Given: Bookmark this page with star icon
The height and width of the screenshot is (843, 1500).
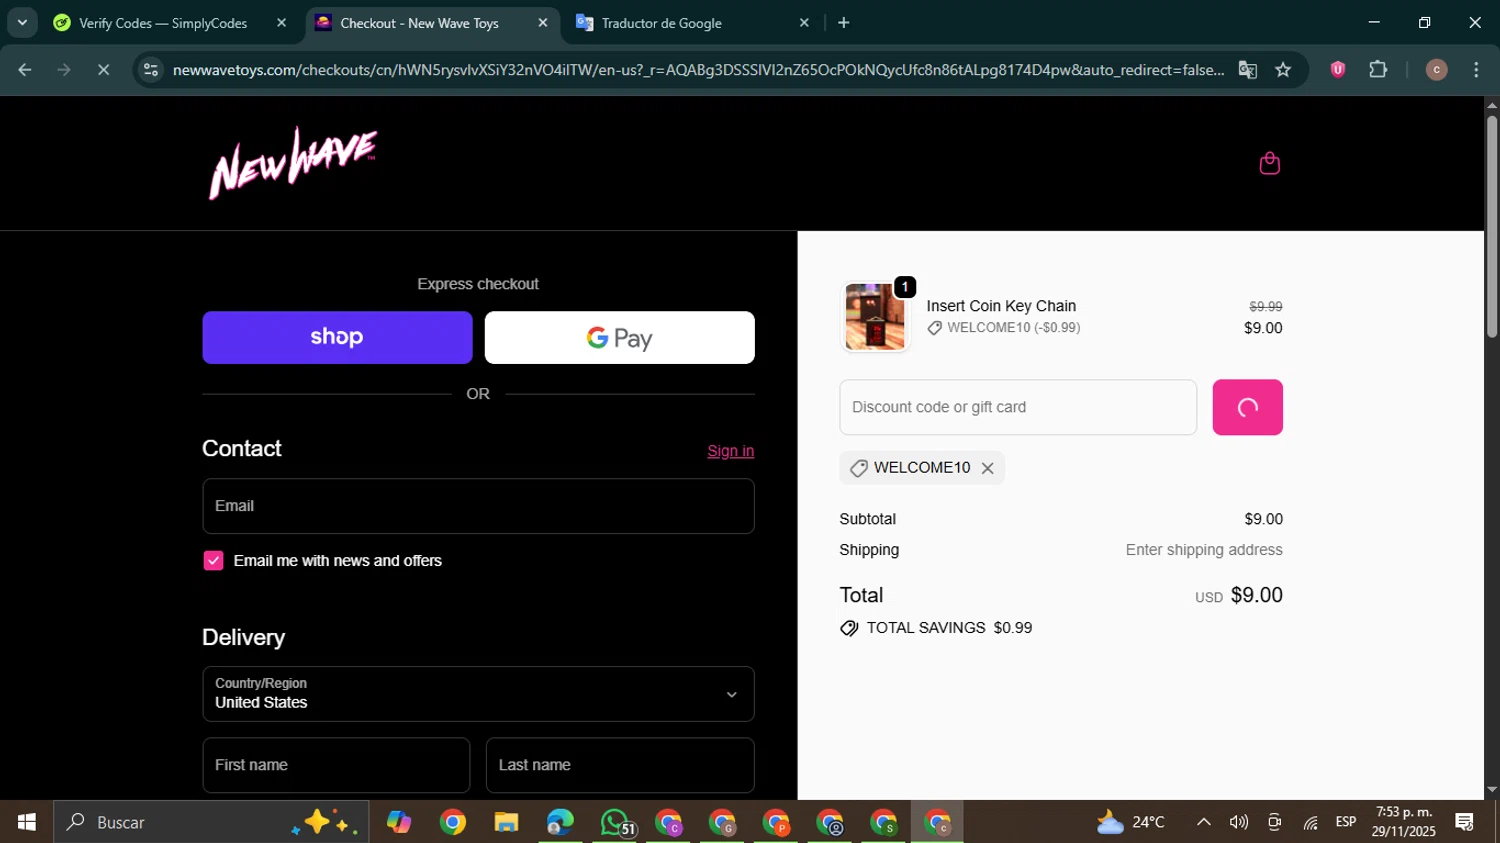Looking at the screenshot, I should pos(1283,70).
